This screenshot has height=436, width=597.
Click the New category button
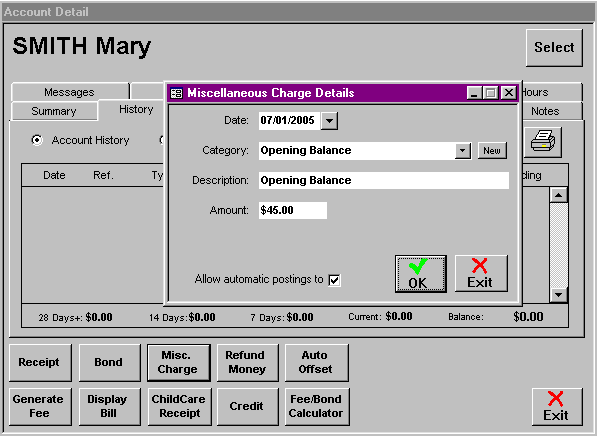coord(492,150)
